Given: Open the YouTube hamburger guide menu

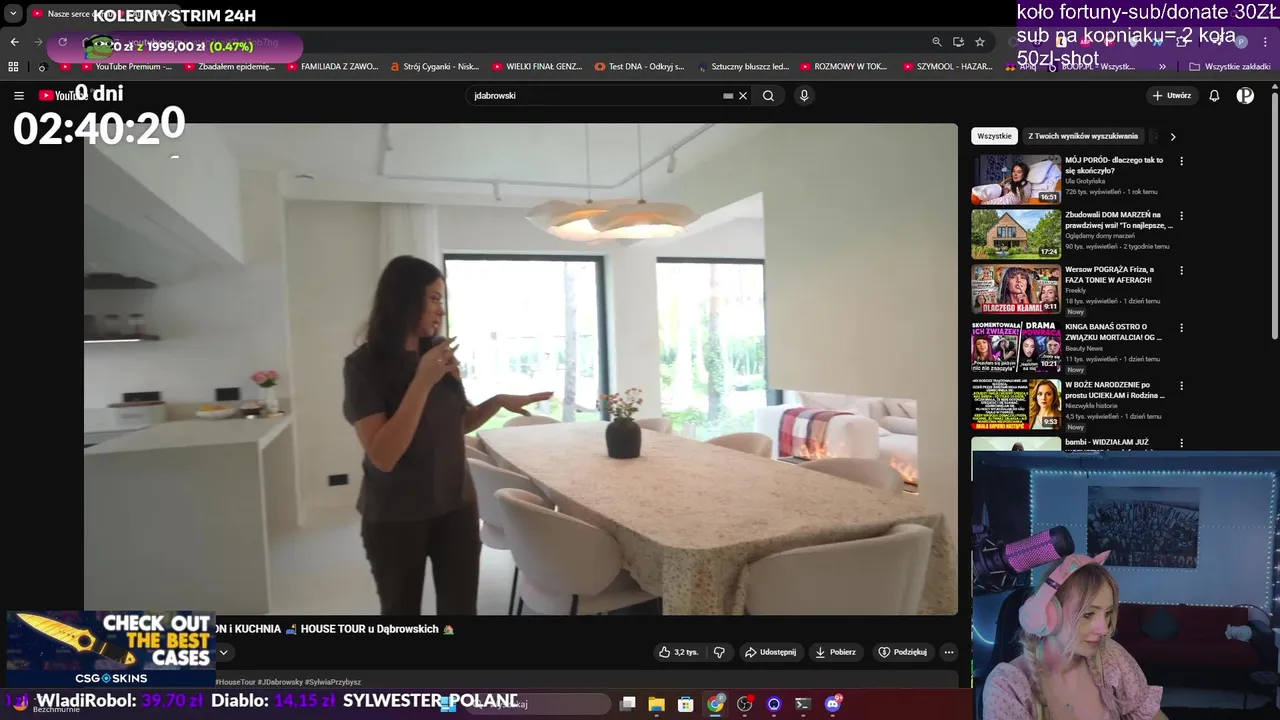Looking at the screenshot, I should (19, 95).
